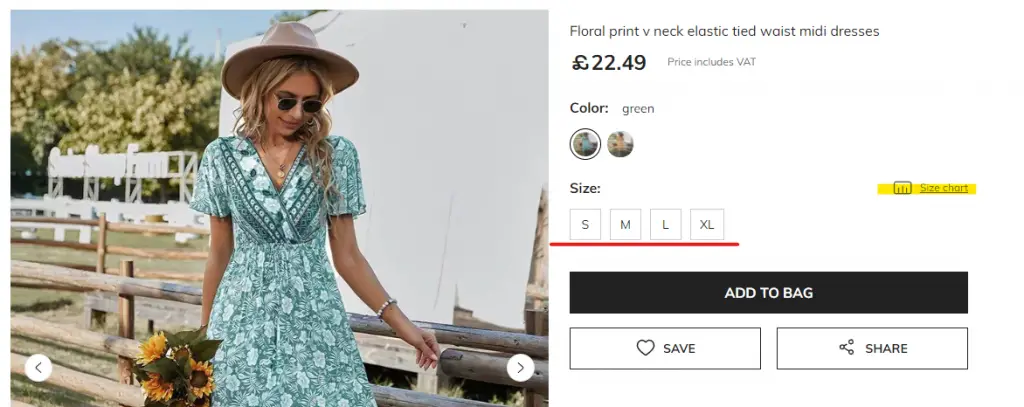Select the green dress color swatch
The image size is (1024, 407).
(x=585, y=144)
